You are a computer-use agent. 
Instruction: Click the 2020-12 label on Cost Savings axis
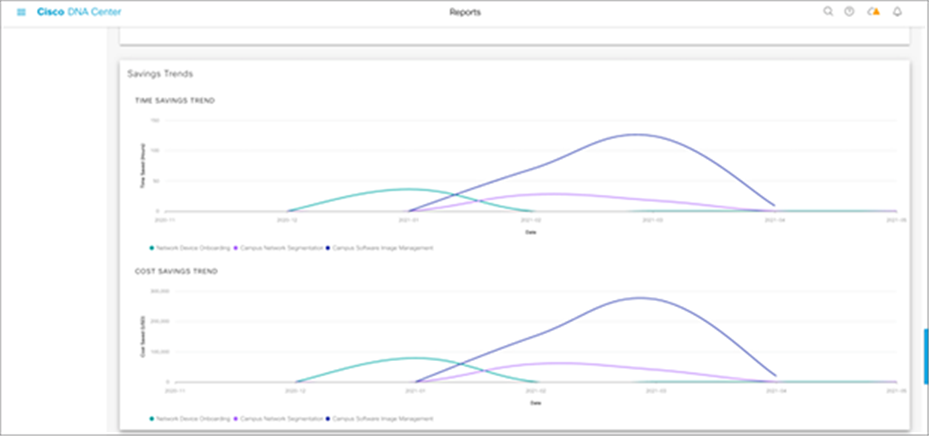(296, 390)
